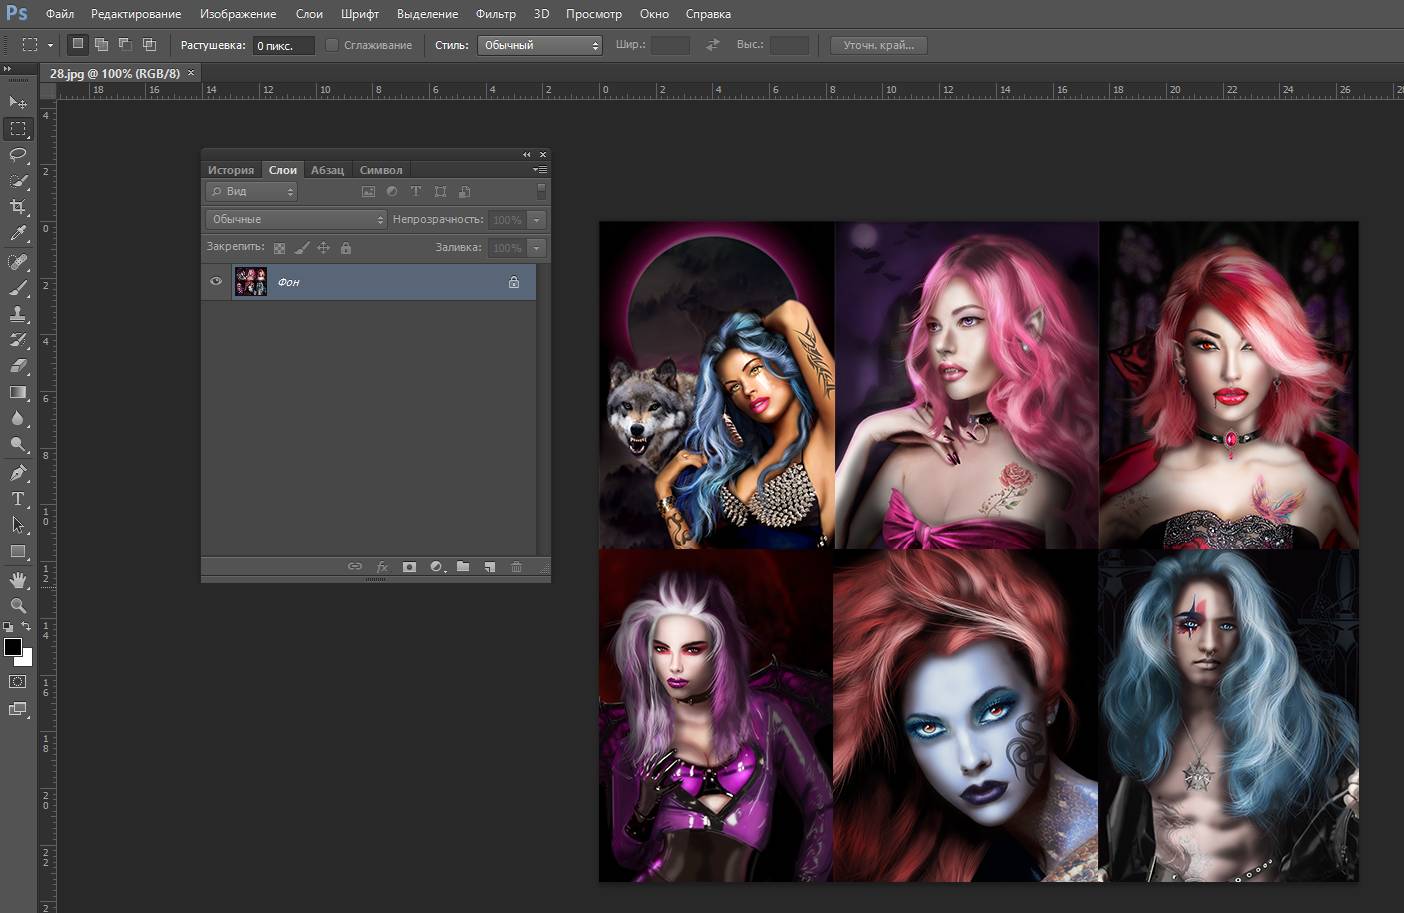The image size is (1404, 913).
Task: Close the 28.jpg document tab
Action: [x=191, y=73]
